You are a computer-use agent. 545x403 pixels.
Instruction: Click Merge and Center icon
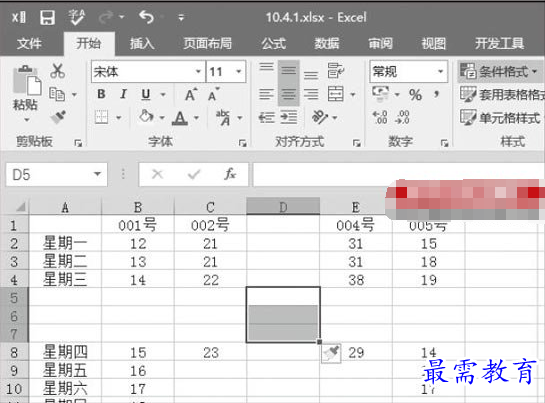pyautogui.click(x=336, y=94)
